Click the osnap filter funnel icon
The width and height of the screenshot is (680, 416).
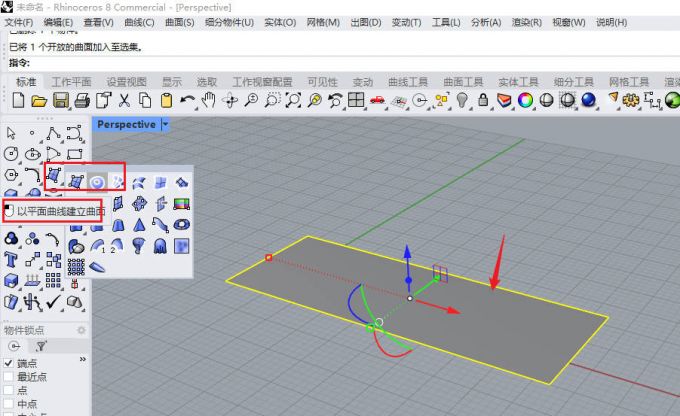click(x=41, y=346)
